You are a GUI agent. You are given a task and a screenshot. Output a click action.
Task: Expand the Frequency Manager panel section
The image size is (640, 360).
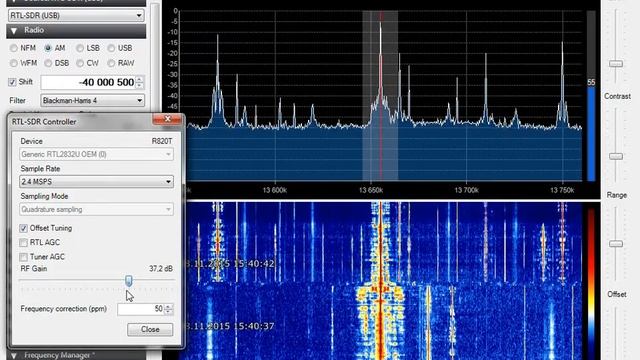pyautogui.click(x=14, y=356)
